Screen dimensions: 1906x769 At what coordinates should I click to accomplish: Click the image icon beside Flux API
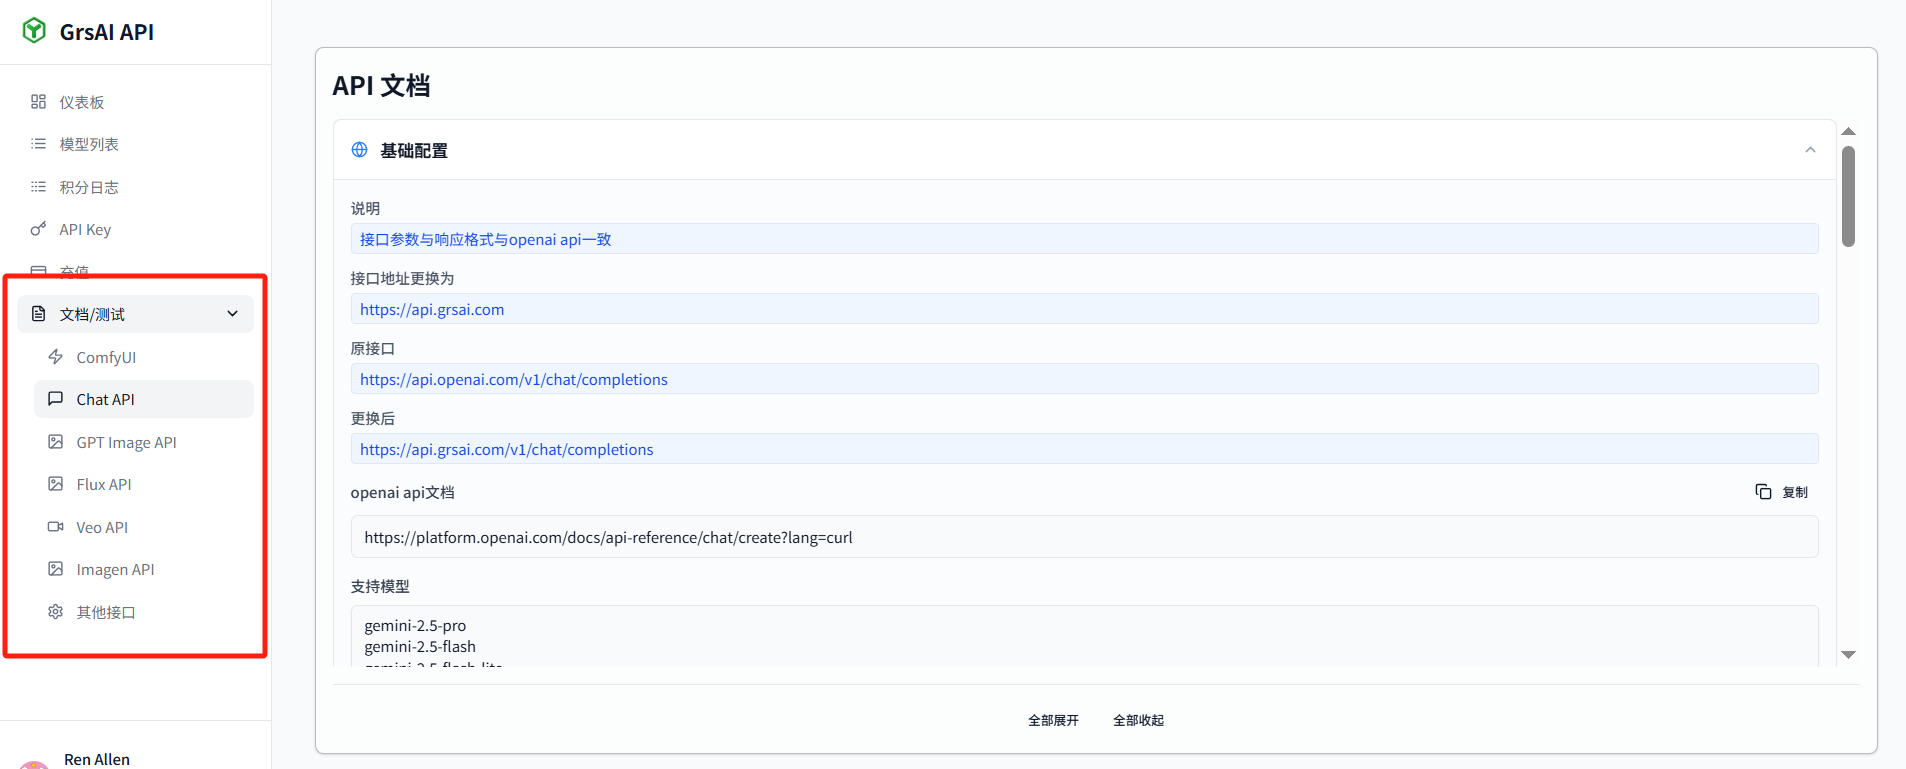pos(56,484)
